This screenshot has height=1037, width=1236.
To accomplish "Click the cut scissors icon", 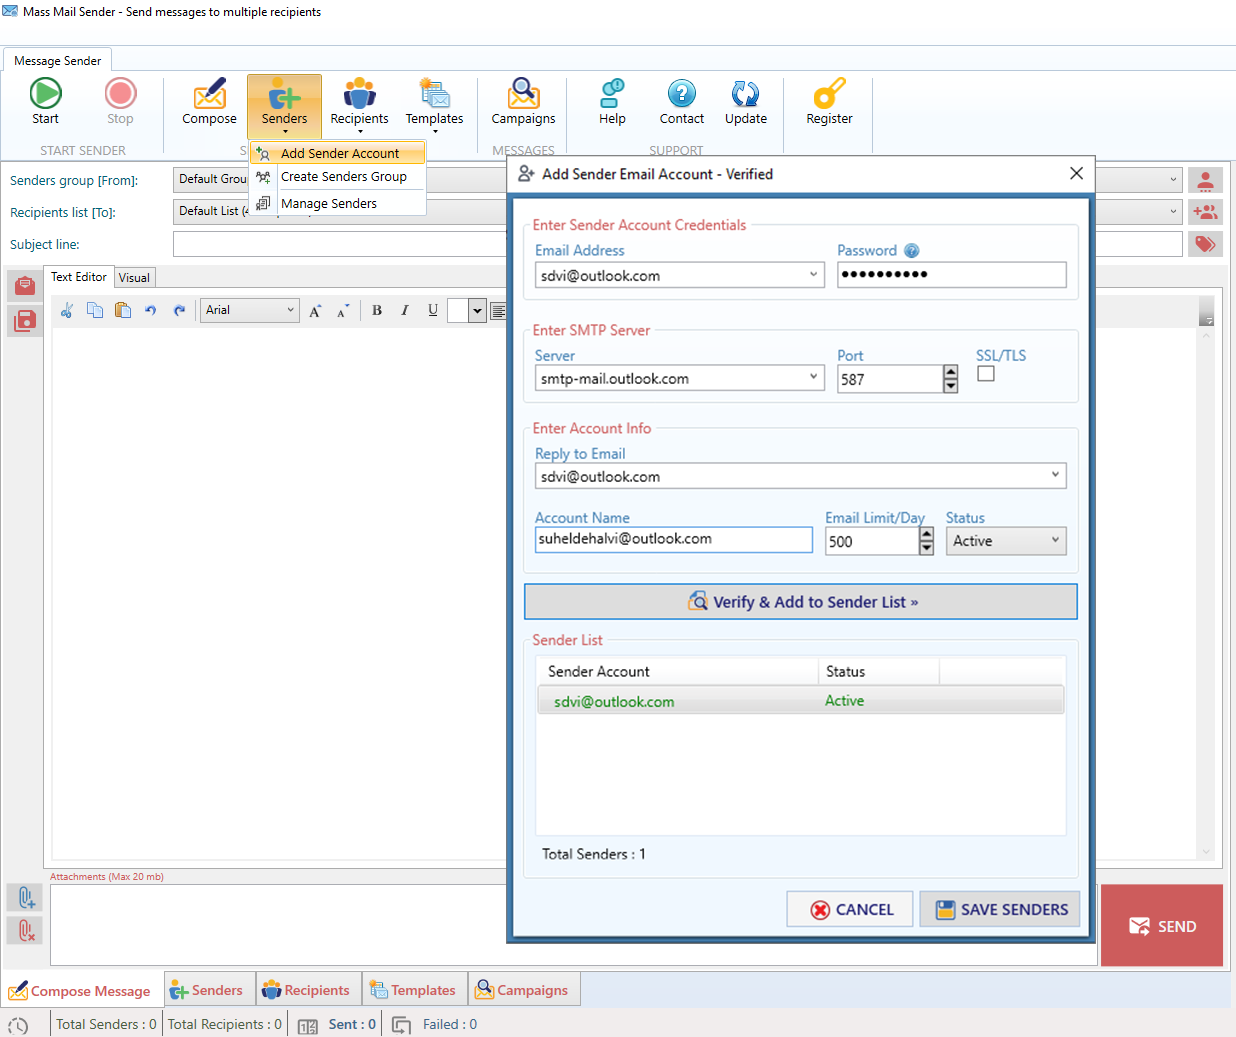I will point(67,310).
